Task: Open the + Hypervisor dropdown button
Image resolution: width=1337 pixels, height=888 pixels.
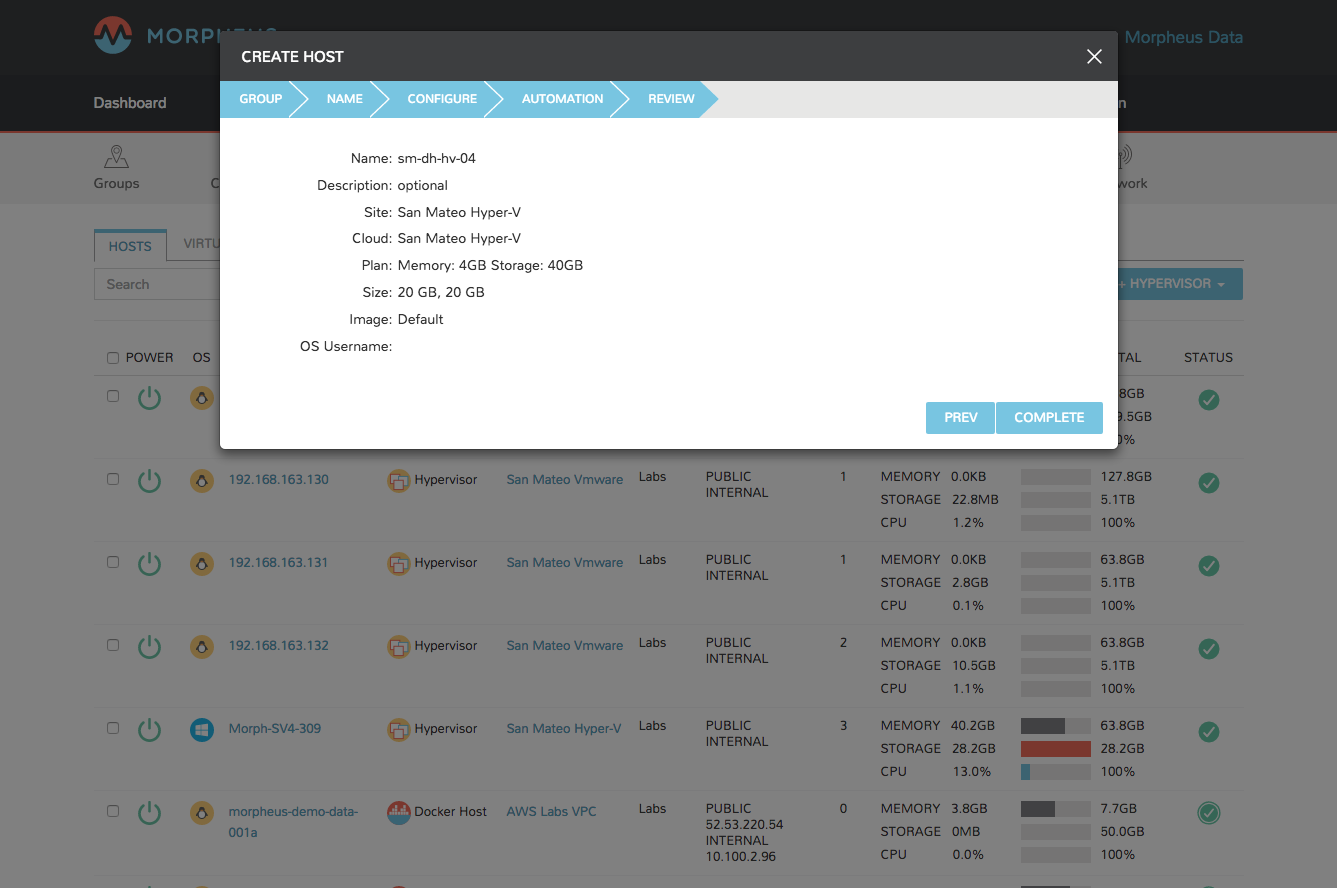Action: pos(1180,284)
